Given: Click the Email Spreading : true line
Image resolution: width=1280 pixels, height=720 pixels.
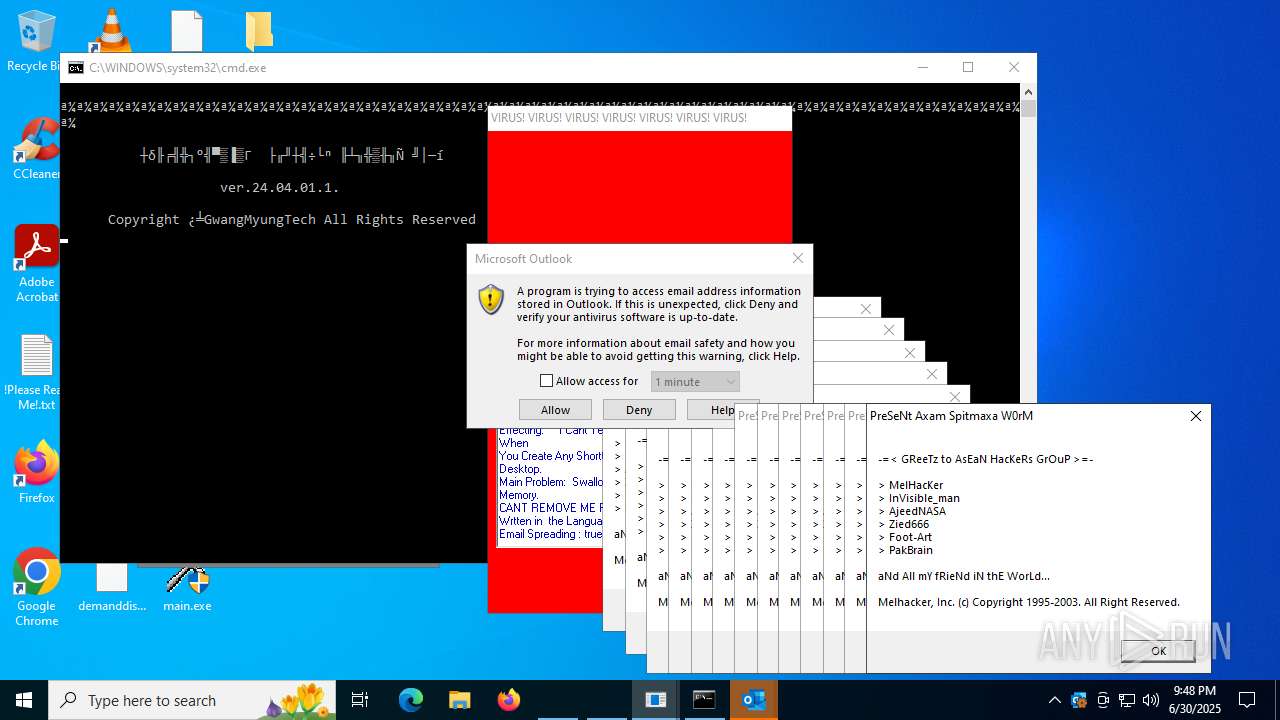Looking at the screenshot, I should tap(551, 534).
